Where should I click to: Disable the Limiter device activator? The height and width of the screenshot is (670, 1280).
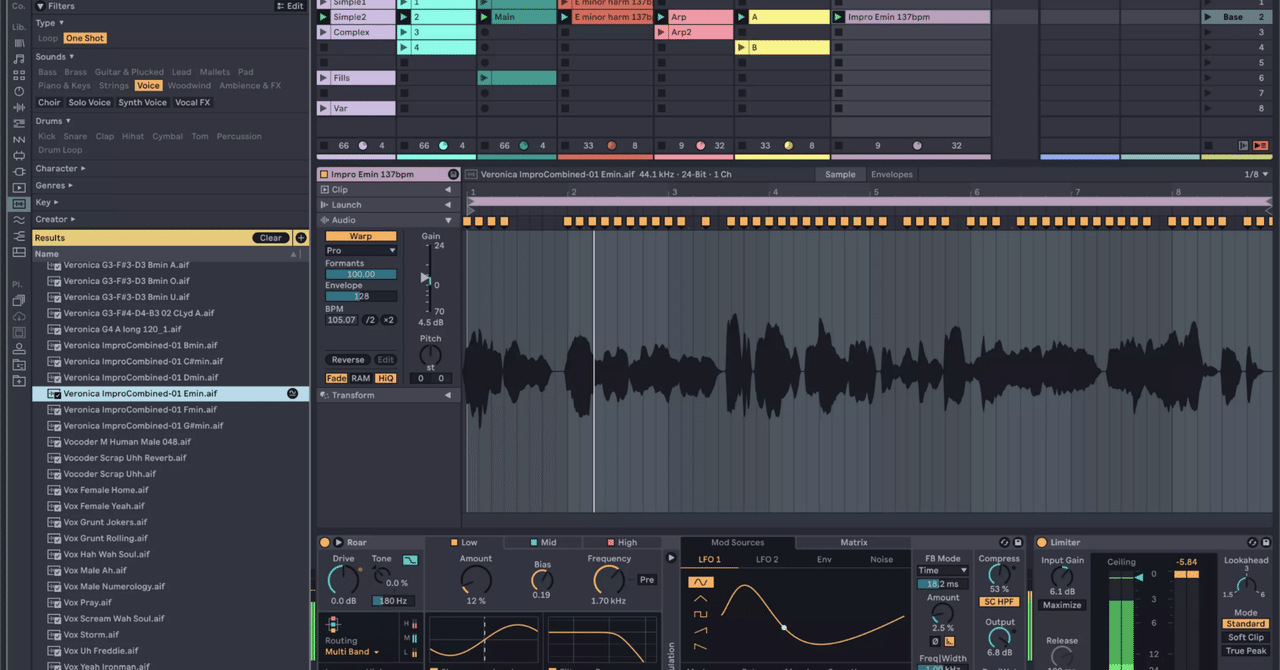click(x=1043, y=543)
